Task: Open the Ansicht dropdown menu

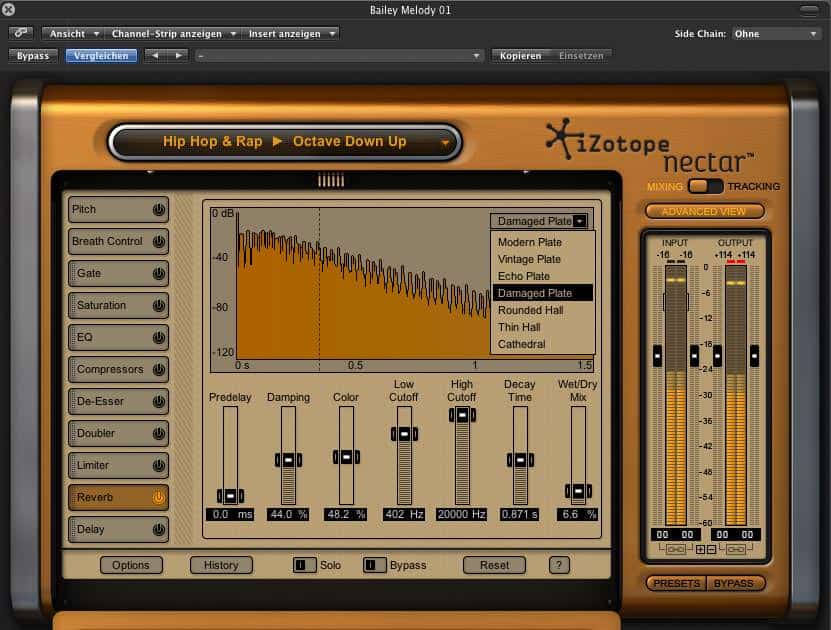Action: [72, 34]
